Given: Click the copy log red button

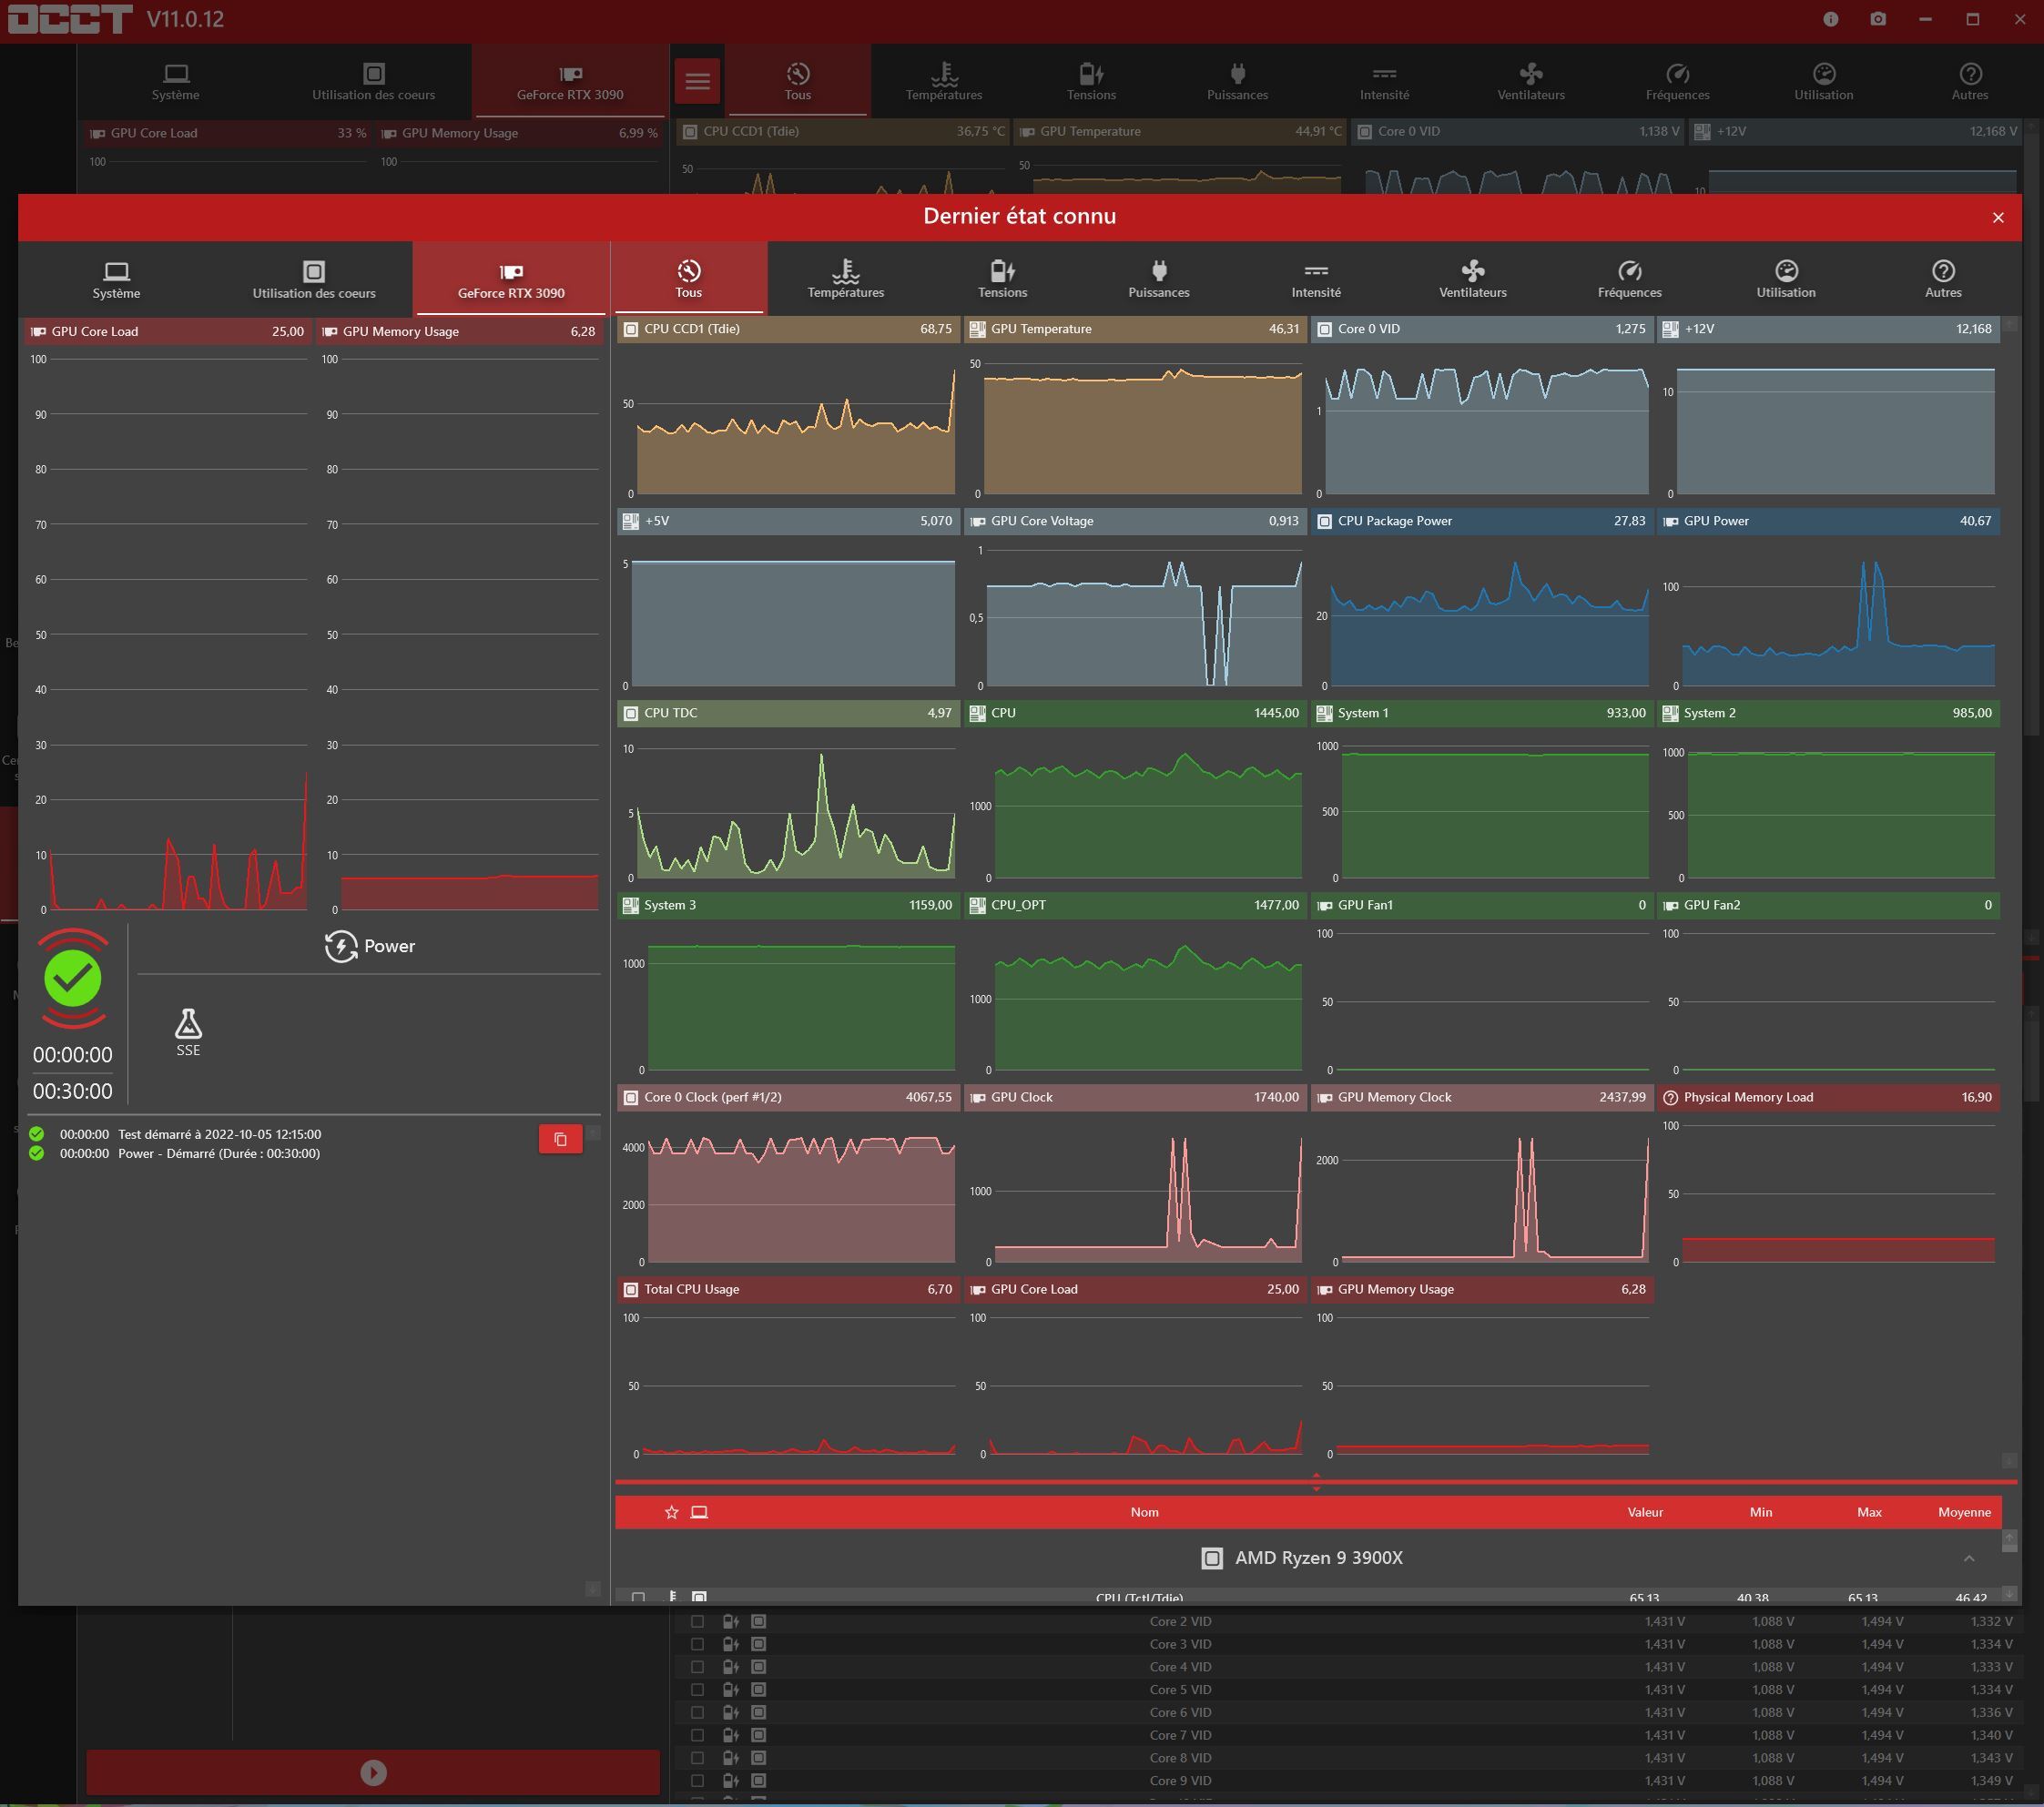Looking at the screenshot, I should (x=560, y=1139).
